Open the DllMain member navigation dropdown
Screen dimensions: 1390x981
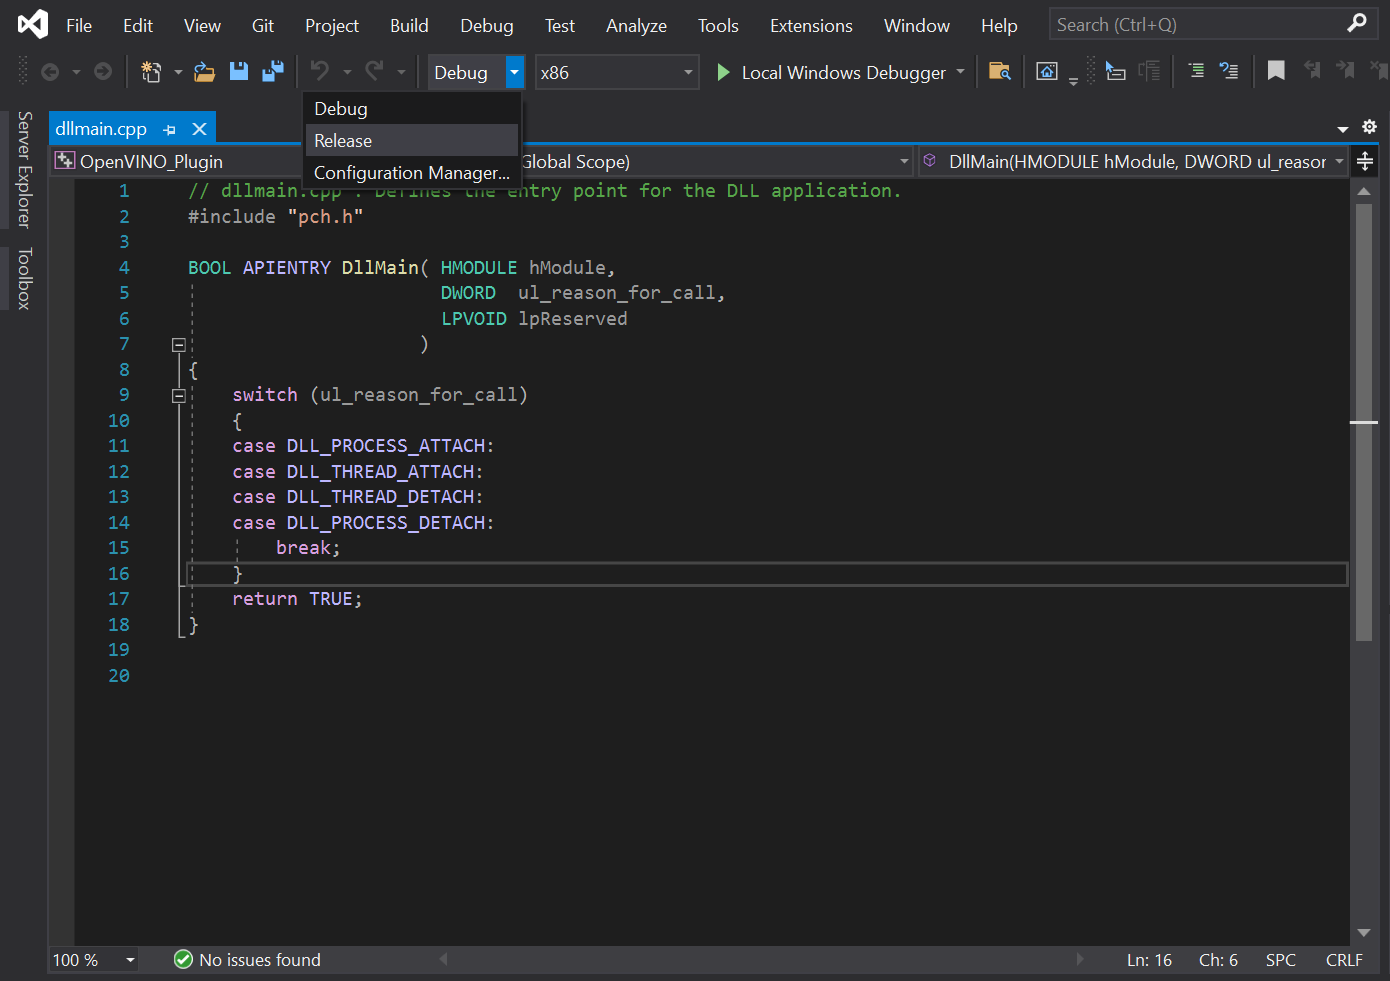(x=1339, y=161)
